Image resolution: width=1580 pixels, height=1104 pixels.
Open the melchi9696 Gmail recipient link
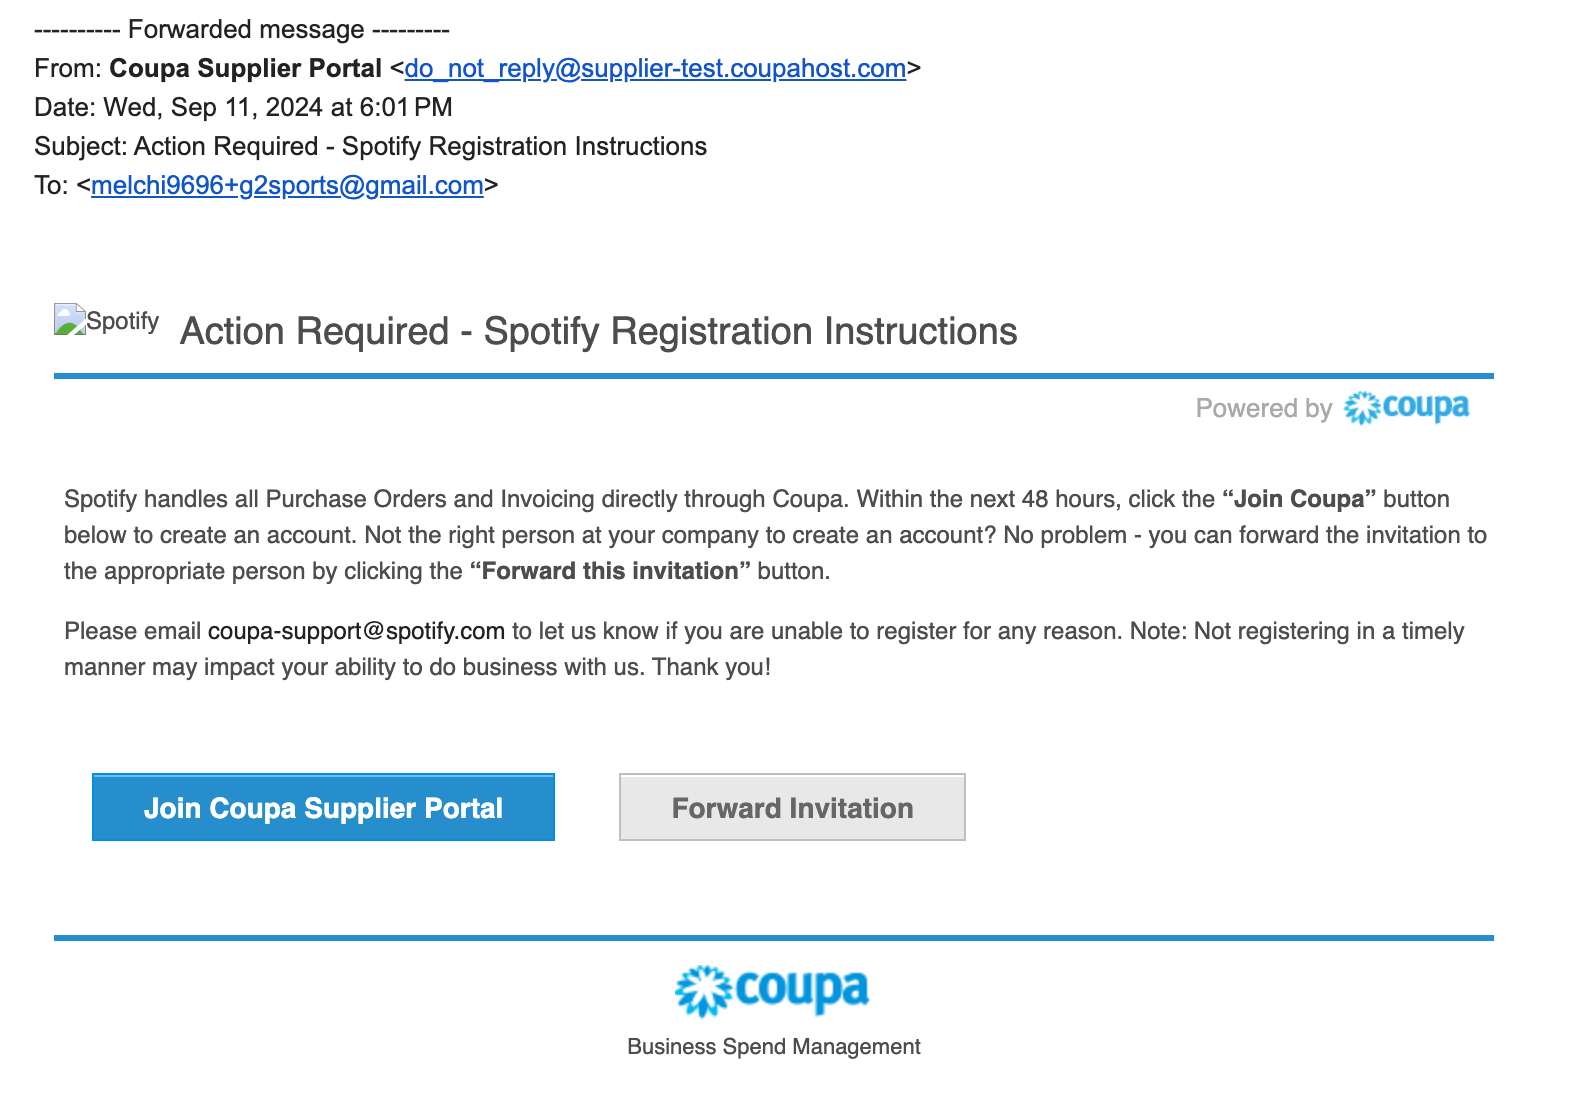287,186
